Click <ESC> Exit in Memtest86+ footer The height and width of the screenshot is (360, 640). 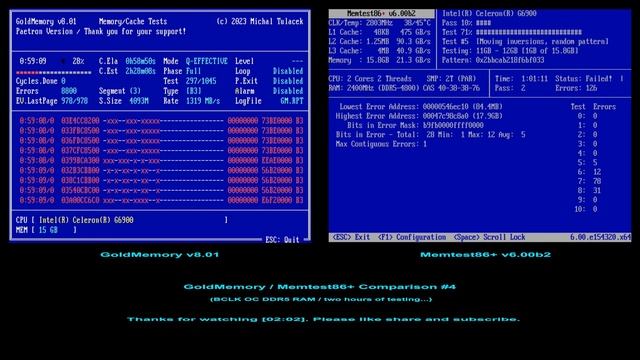[x=351, y=237]
